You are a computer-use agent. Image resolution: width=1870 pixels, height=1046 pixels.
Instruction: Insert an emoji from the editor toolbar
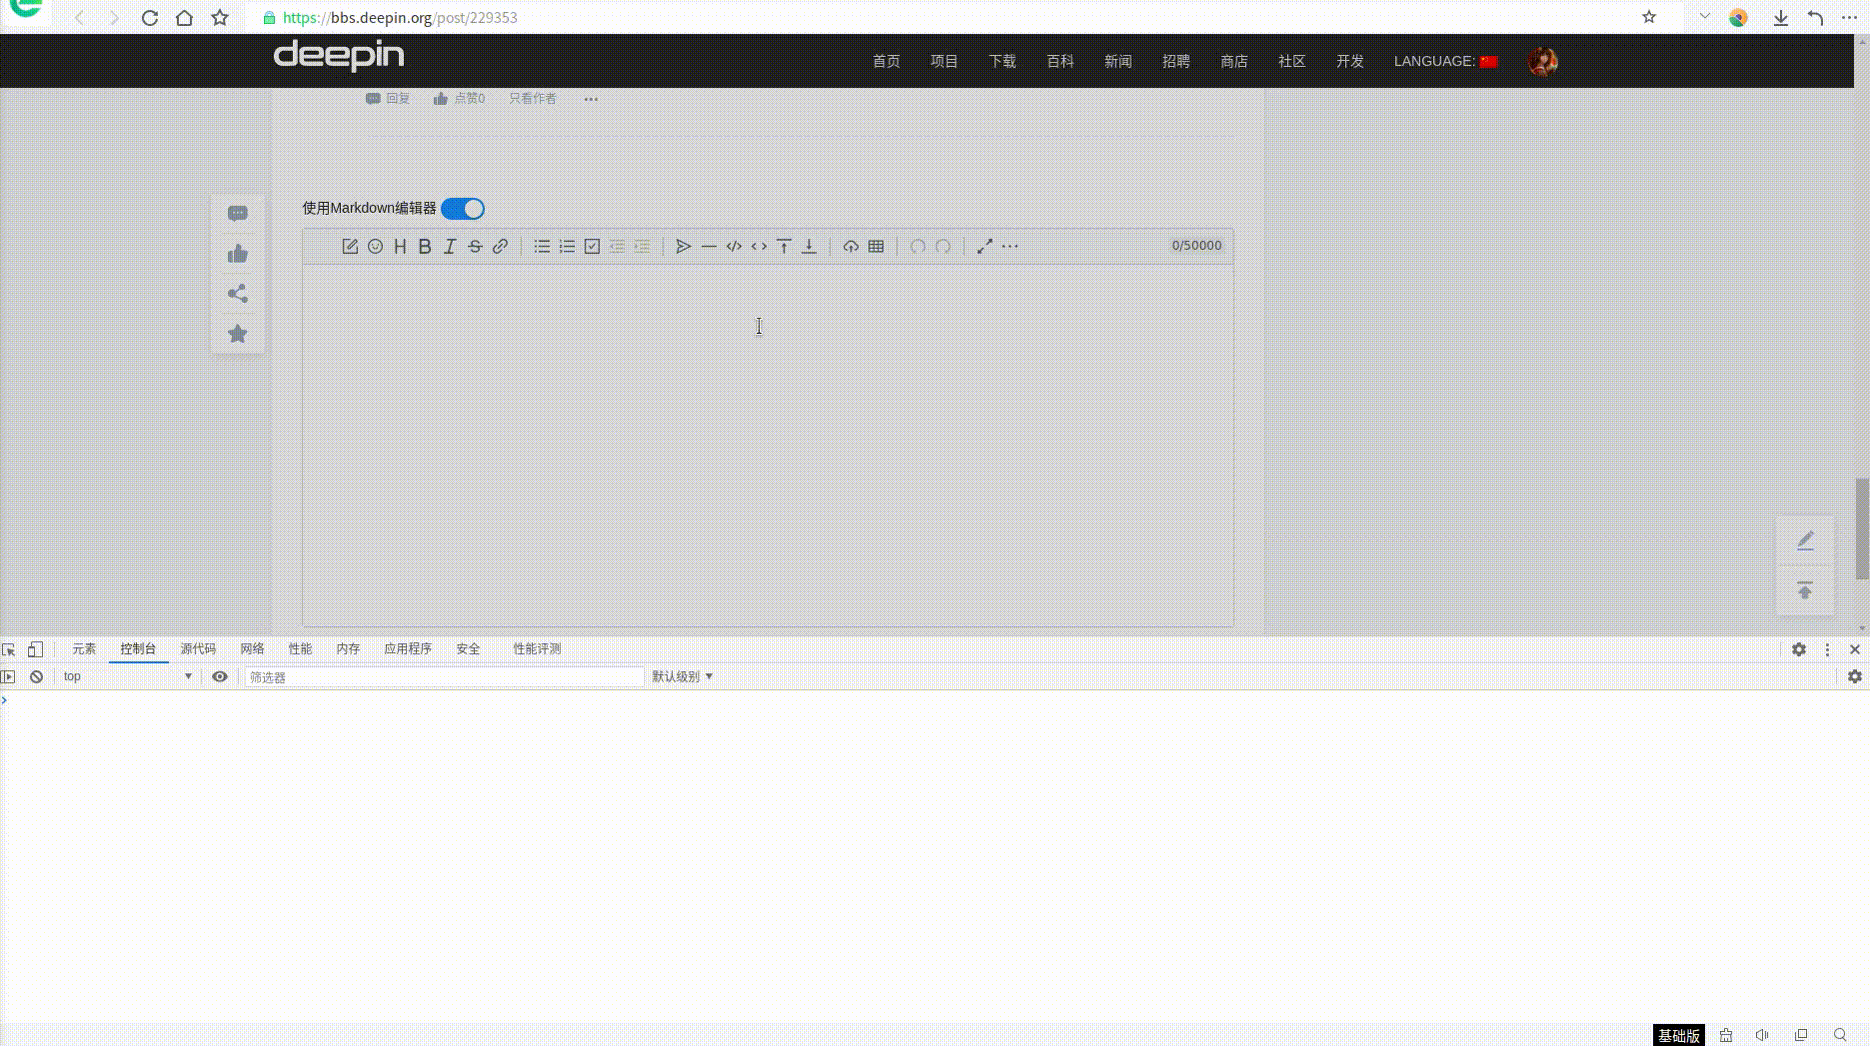(375, 246)
